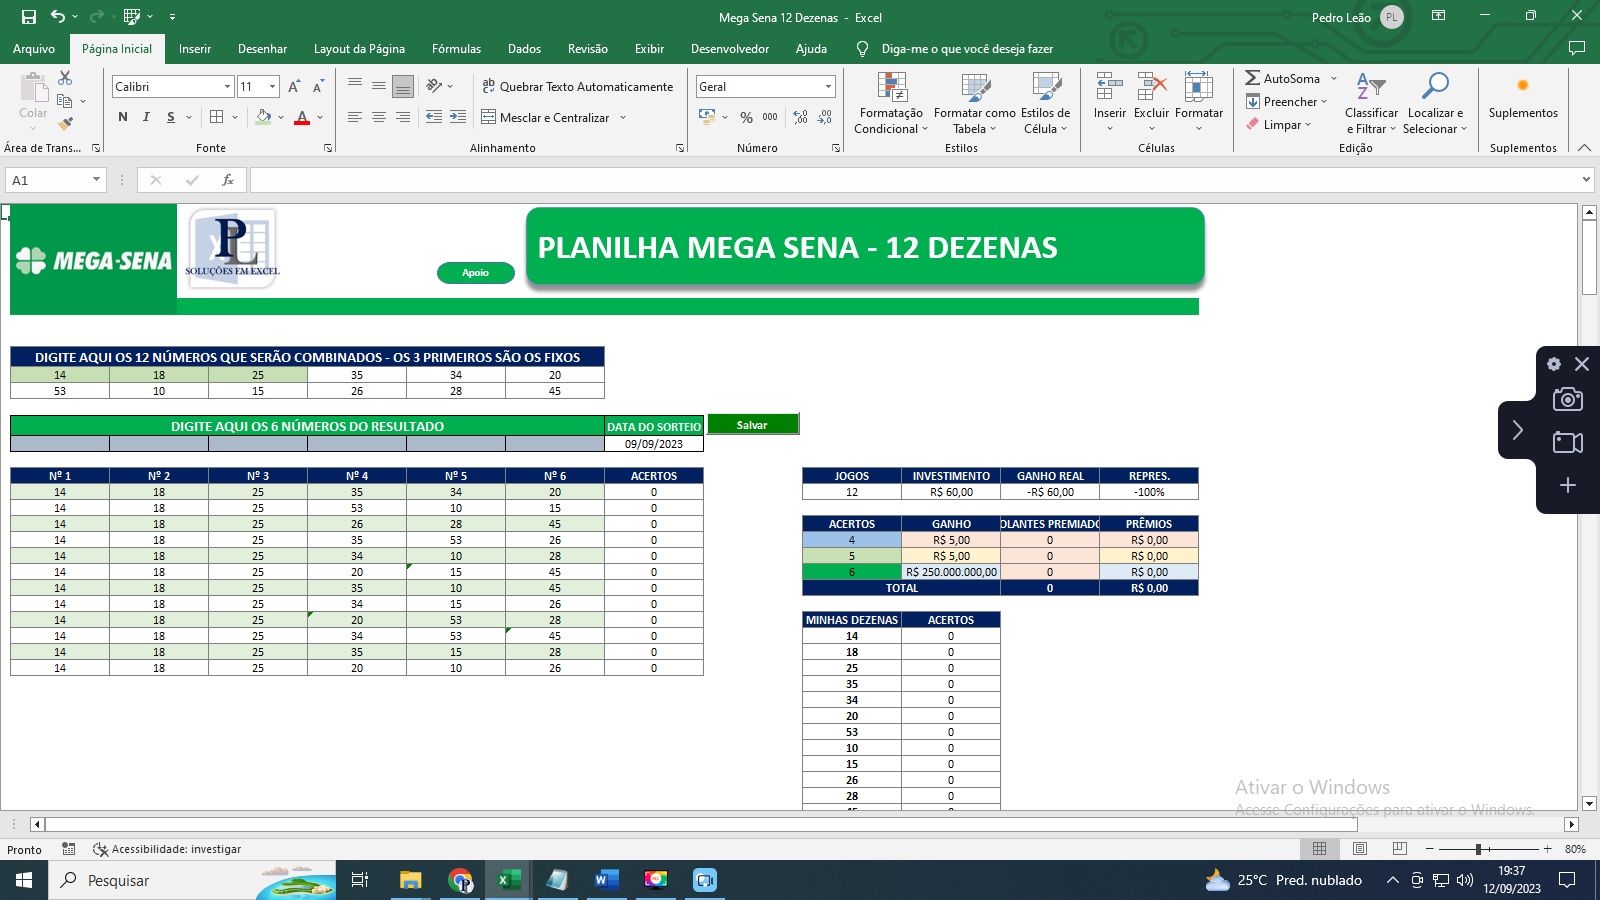Screen dimensions: 1600x900
Task: Open the Geral number format dropdown
Action: (x=828, y=87)
